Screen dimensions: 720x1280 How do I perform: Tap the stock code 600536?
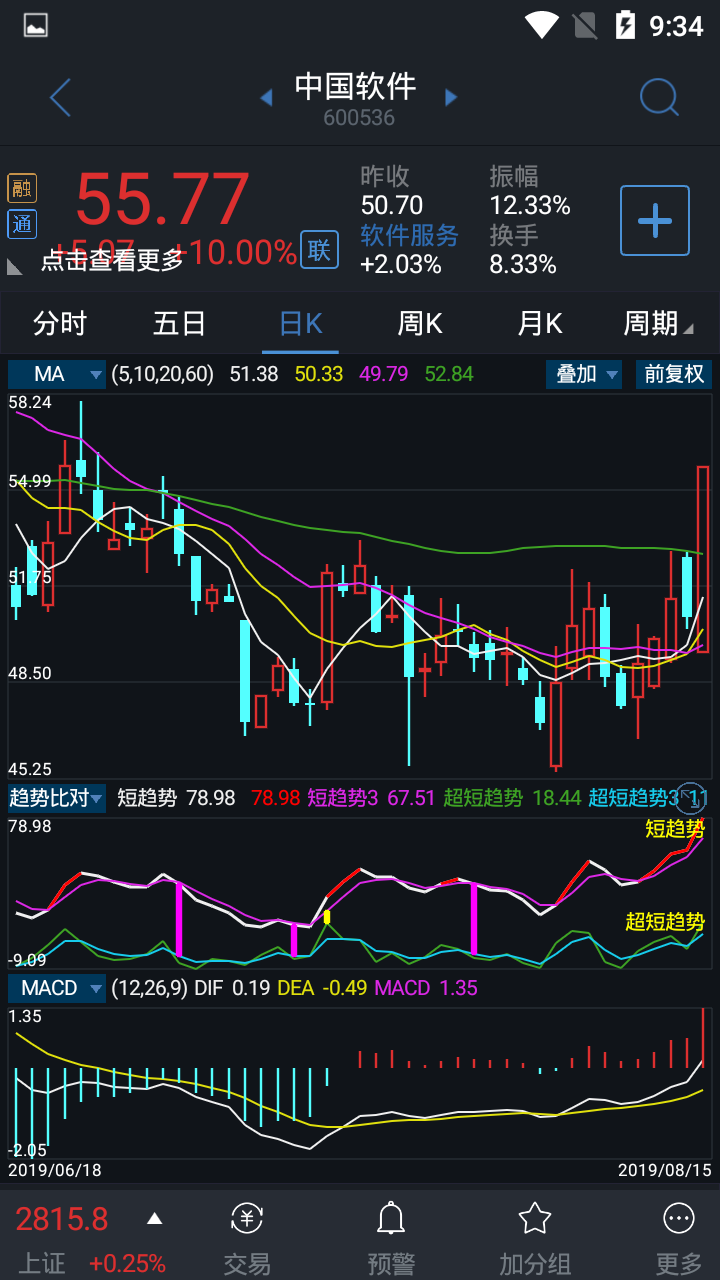pos(359,118)
